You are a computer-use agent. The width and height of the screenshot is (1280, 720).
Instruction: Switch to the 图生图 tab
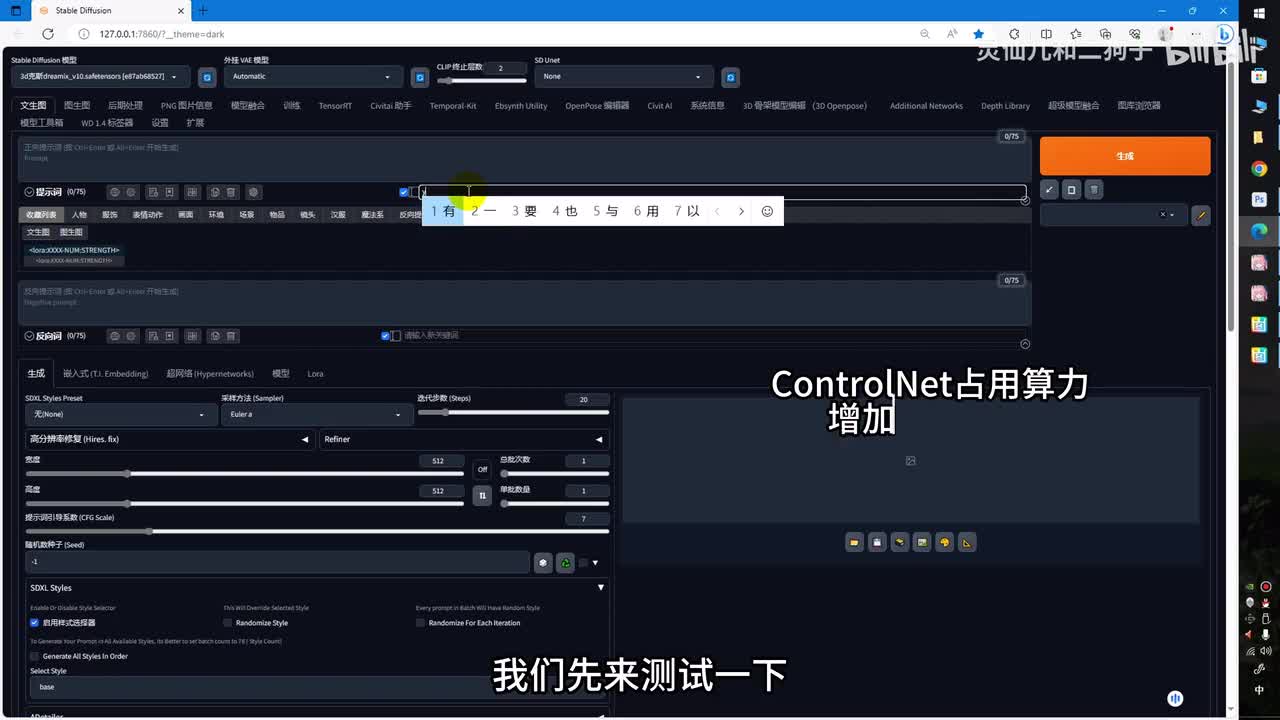[77, 105]
